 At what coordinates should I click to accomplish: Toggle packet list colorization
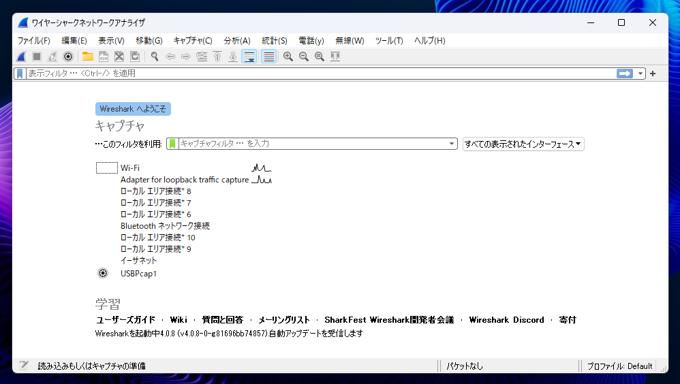269,56
